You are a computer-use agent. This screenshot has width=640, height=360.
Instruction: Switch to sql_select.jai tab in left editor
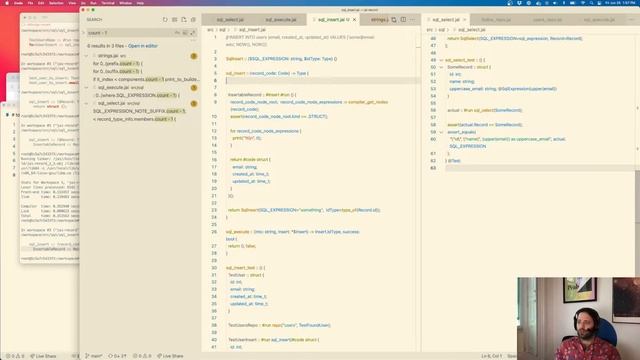click(x=230, y=20)
